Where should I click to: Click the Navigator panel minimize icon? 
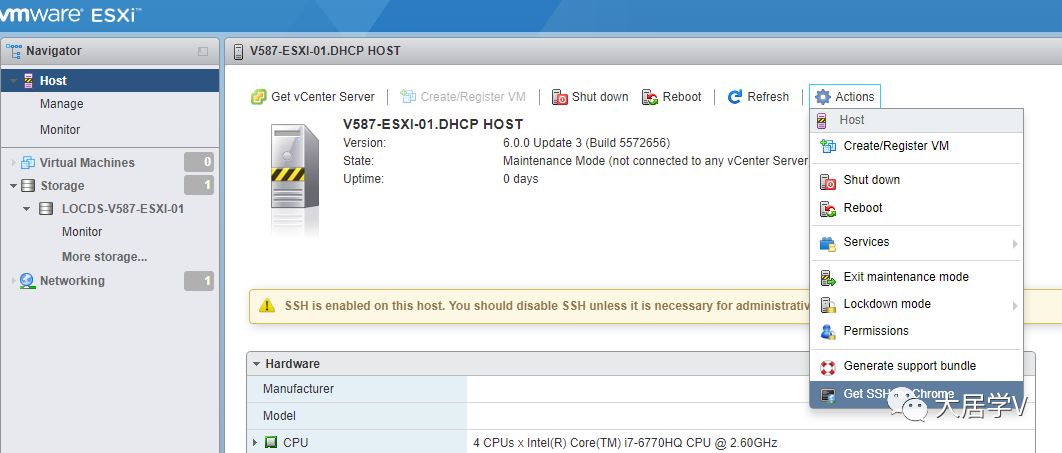pos(203,51)
